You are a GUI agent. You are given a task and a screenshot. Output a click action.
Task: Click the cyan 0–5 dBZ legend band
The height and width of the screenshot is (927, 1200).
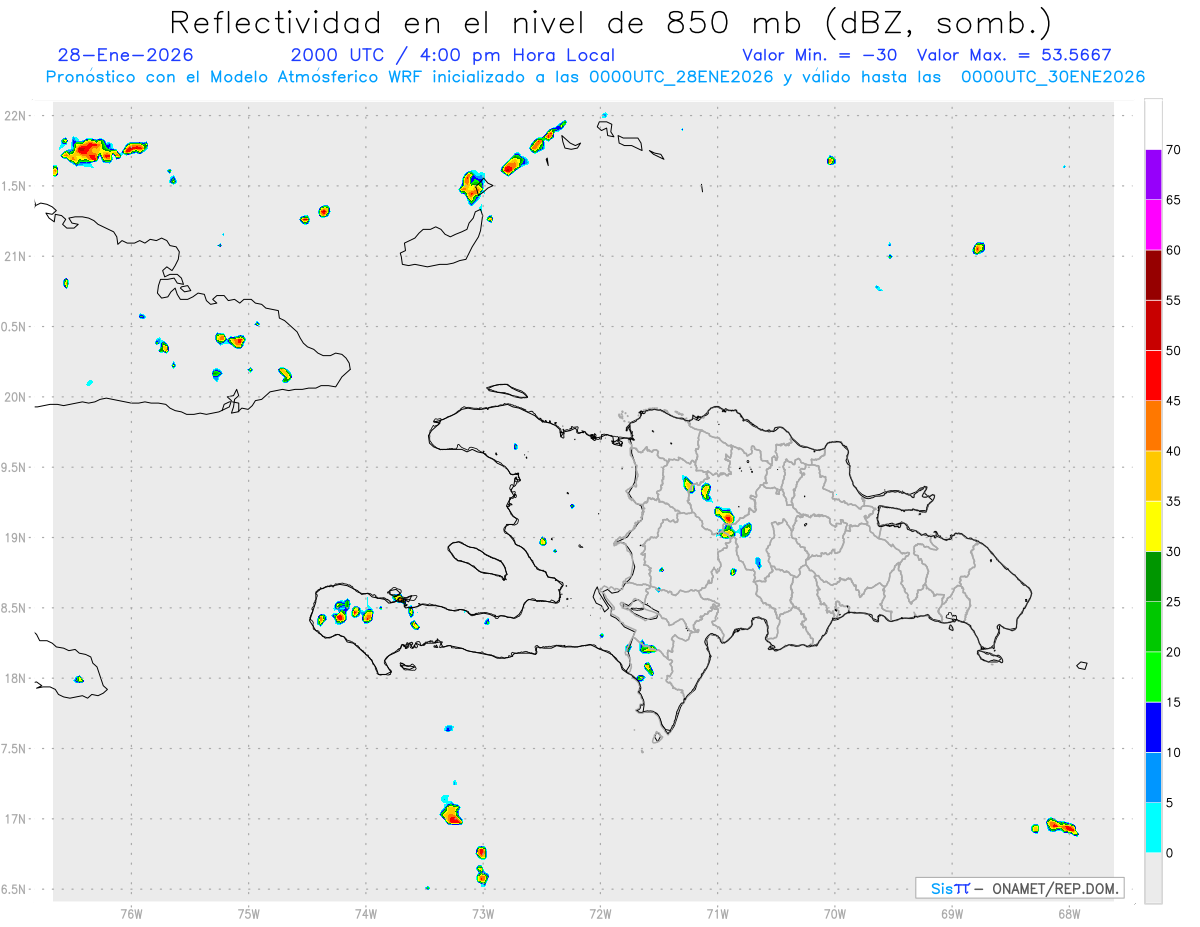click(x=1153, y=828)
